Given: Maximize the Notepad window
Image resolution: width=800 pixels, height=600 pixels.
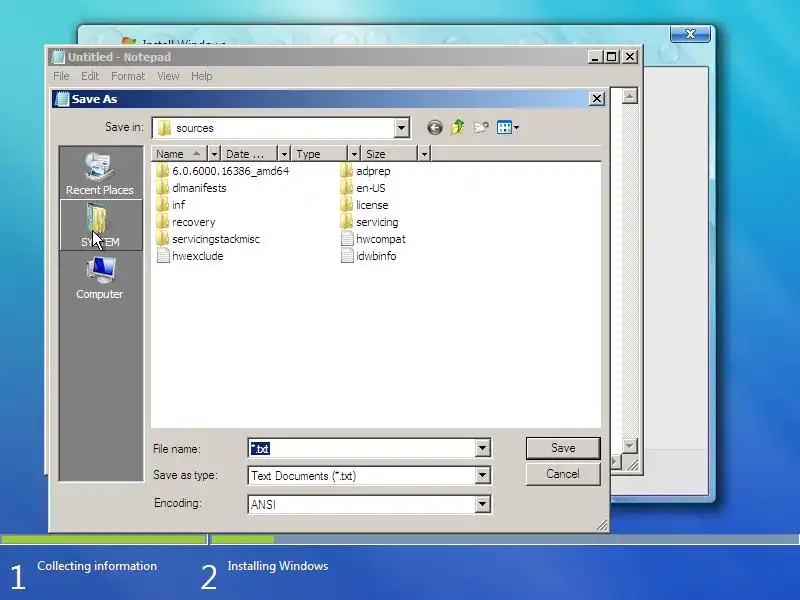Looking at the screenshot, I should click(x=612, y=57).
